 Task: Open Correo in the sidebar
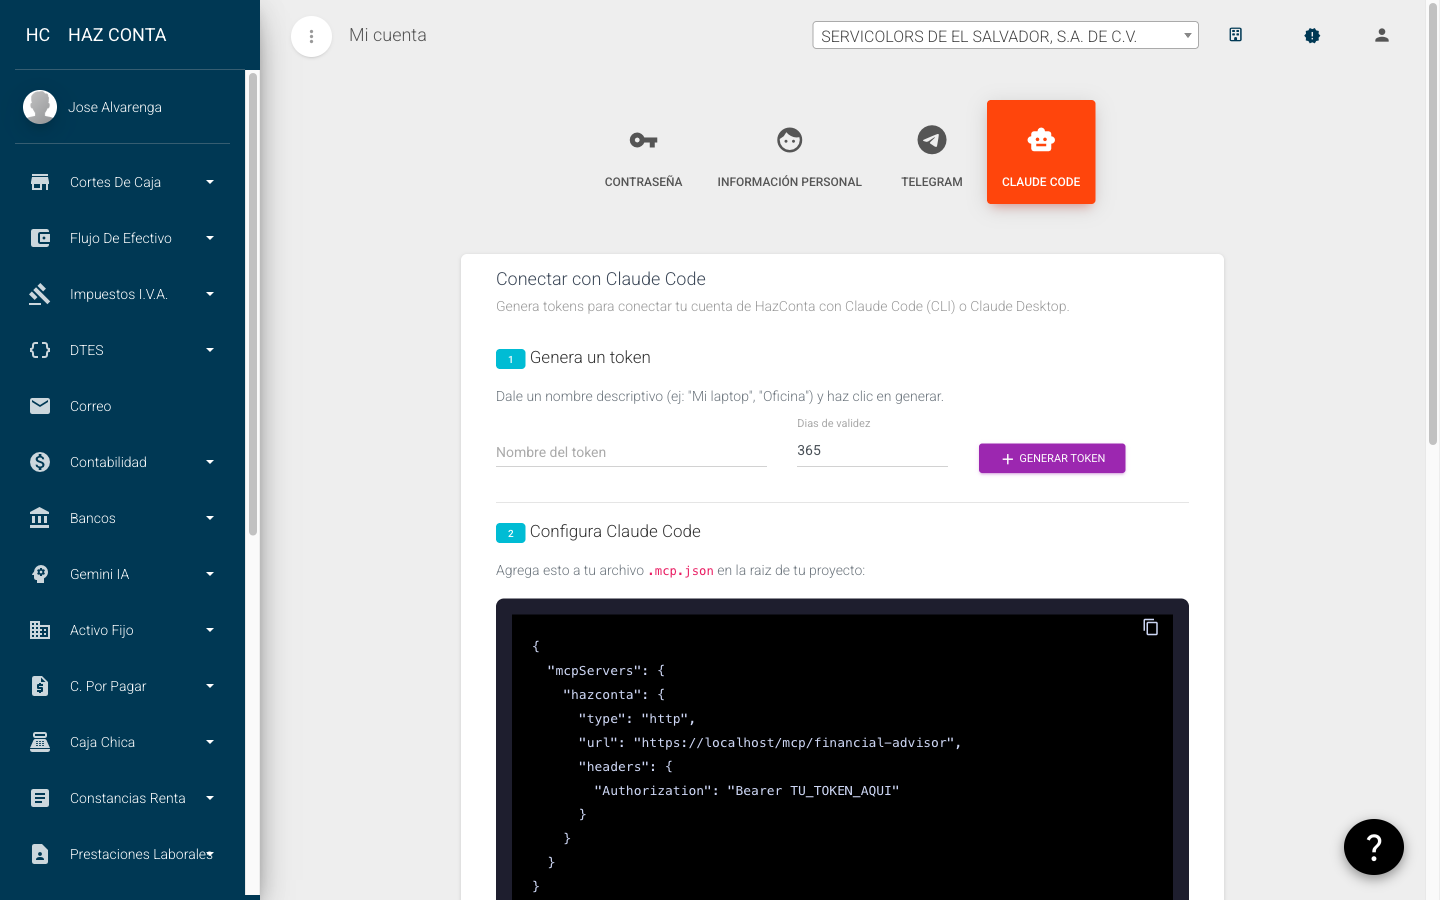(x=122, y=406)
